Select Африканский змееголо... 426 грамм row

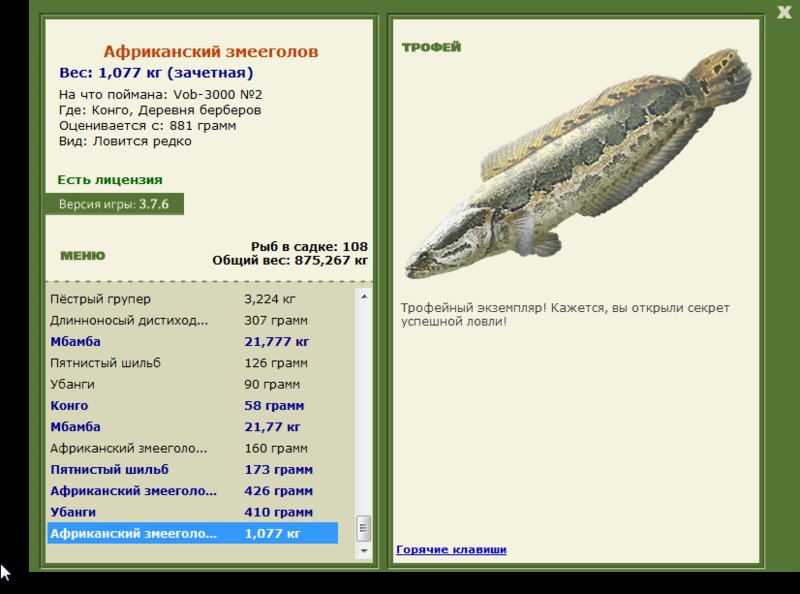click(193, 491)
